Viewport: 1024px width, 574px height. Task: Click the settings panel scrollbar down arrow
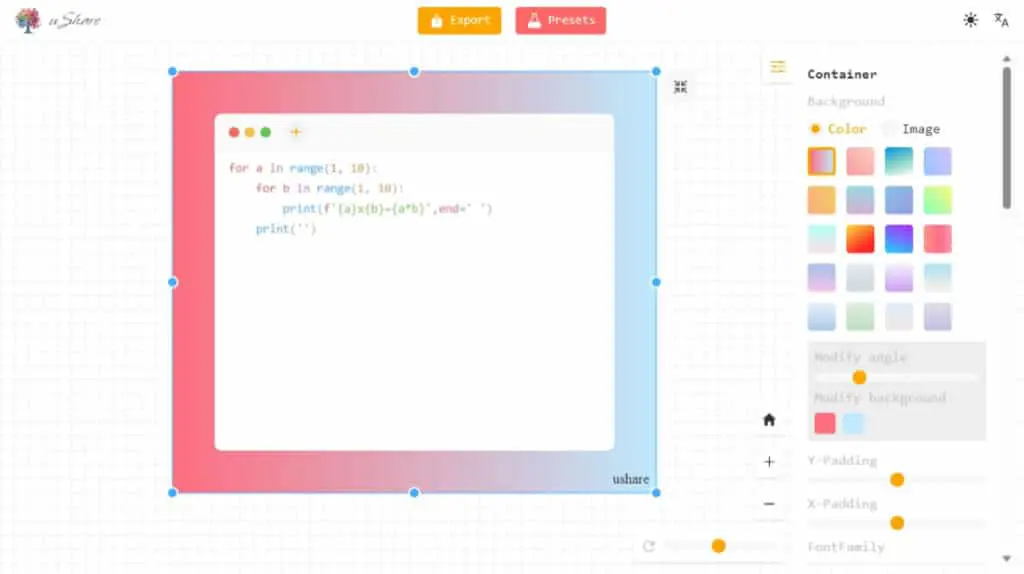1006,558
